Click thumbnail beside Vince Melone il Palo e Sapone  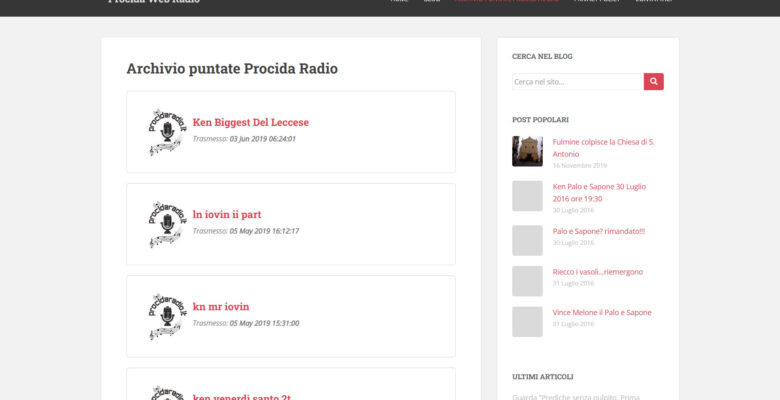(527, 322)
